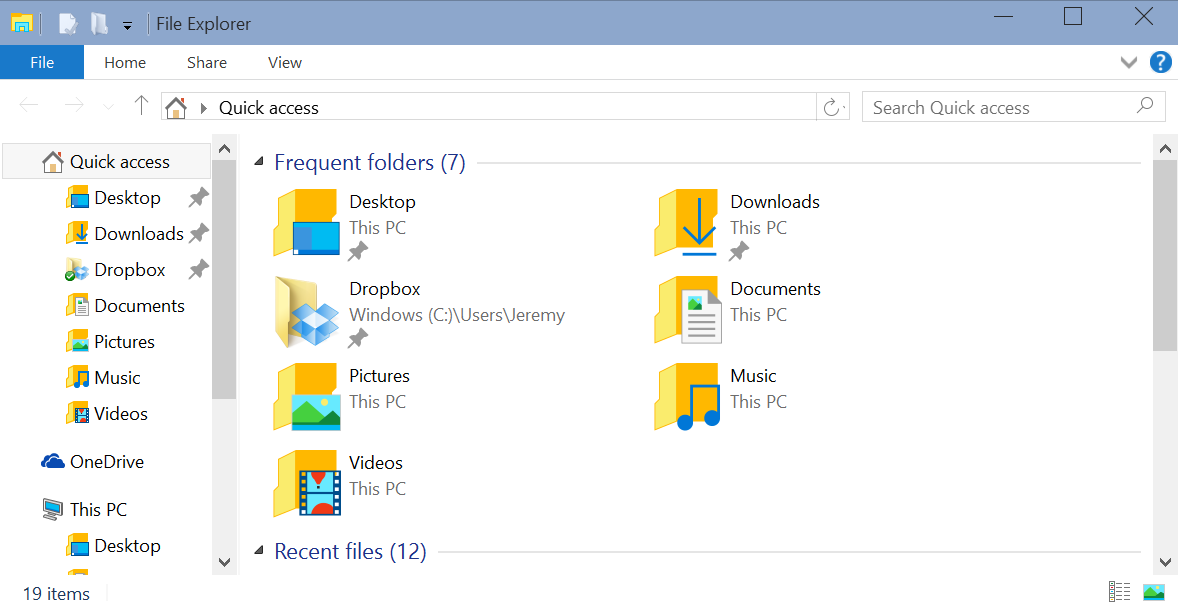Click the Frequent folders (7) heading
The width and height of the screenshot is (1178, 610).
point(370,162)
